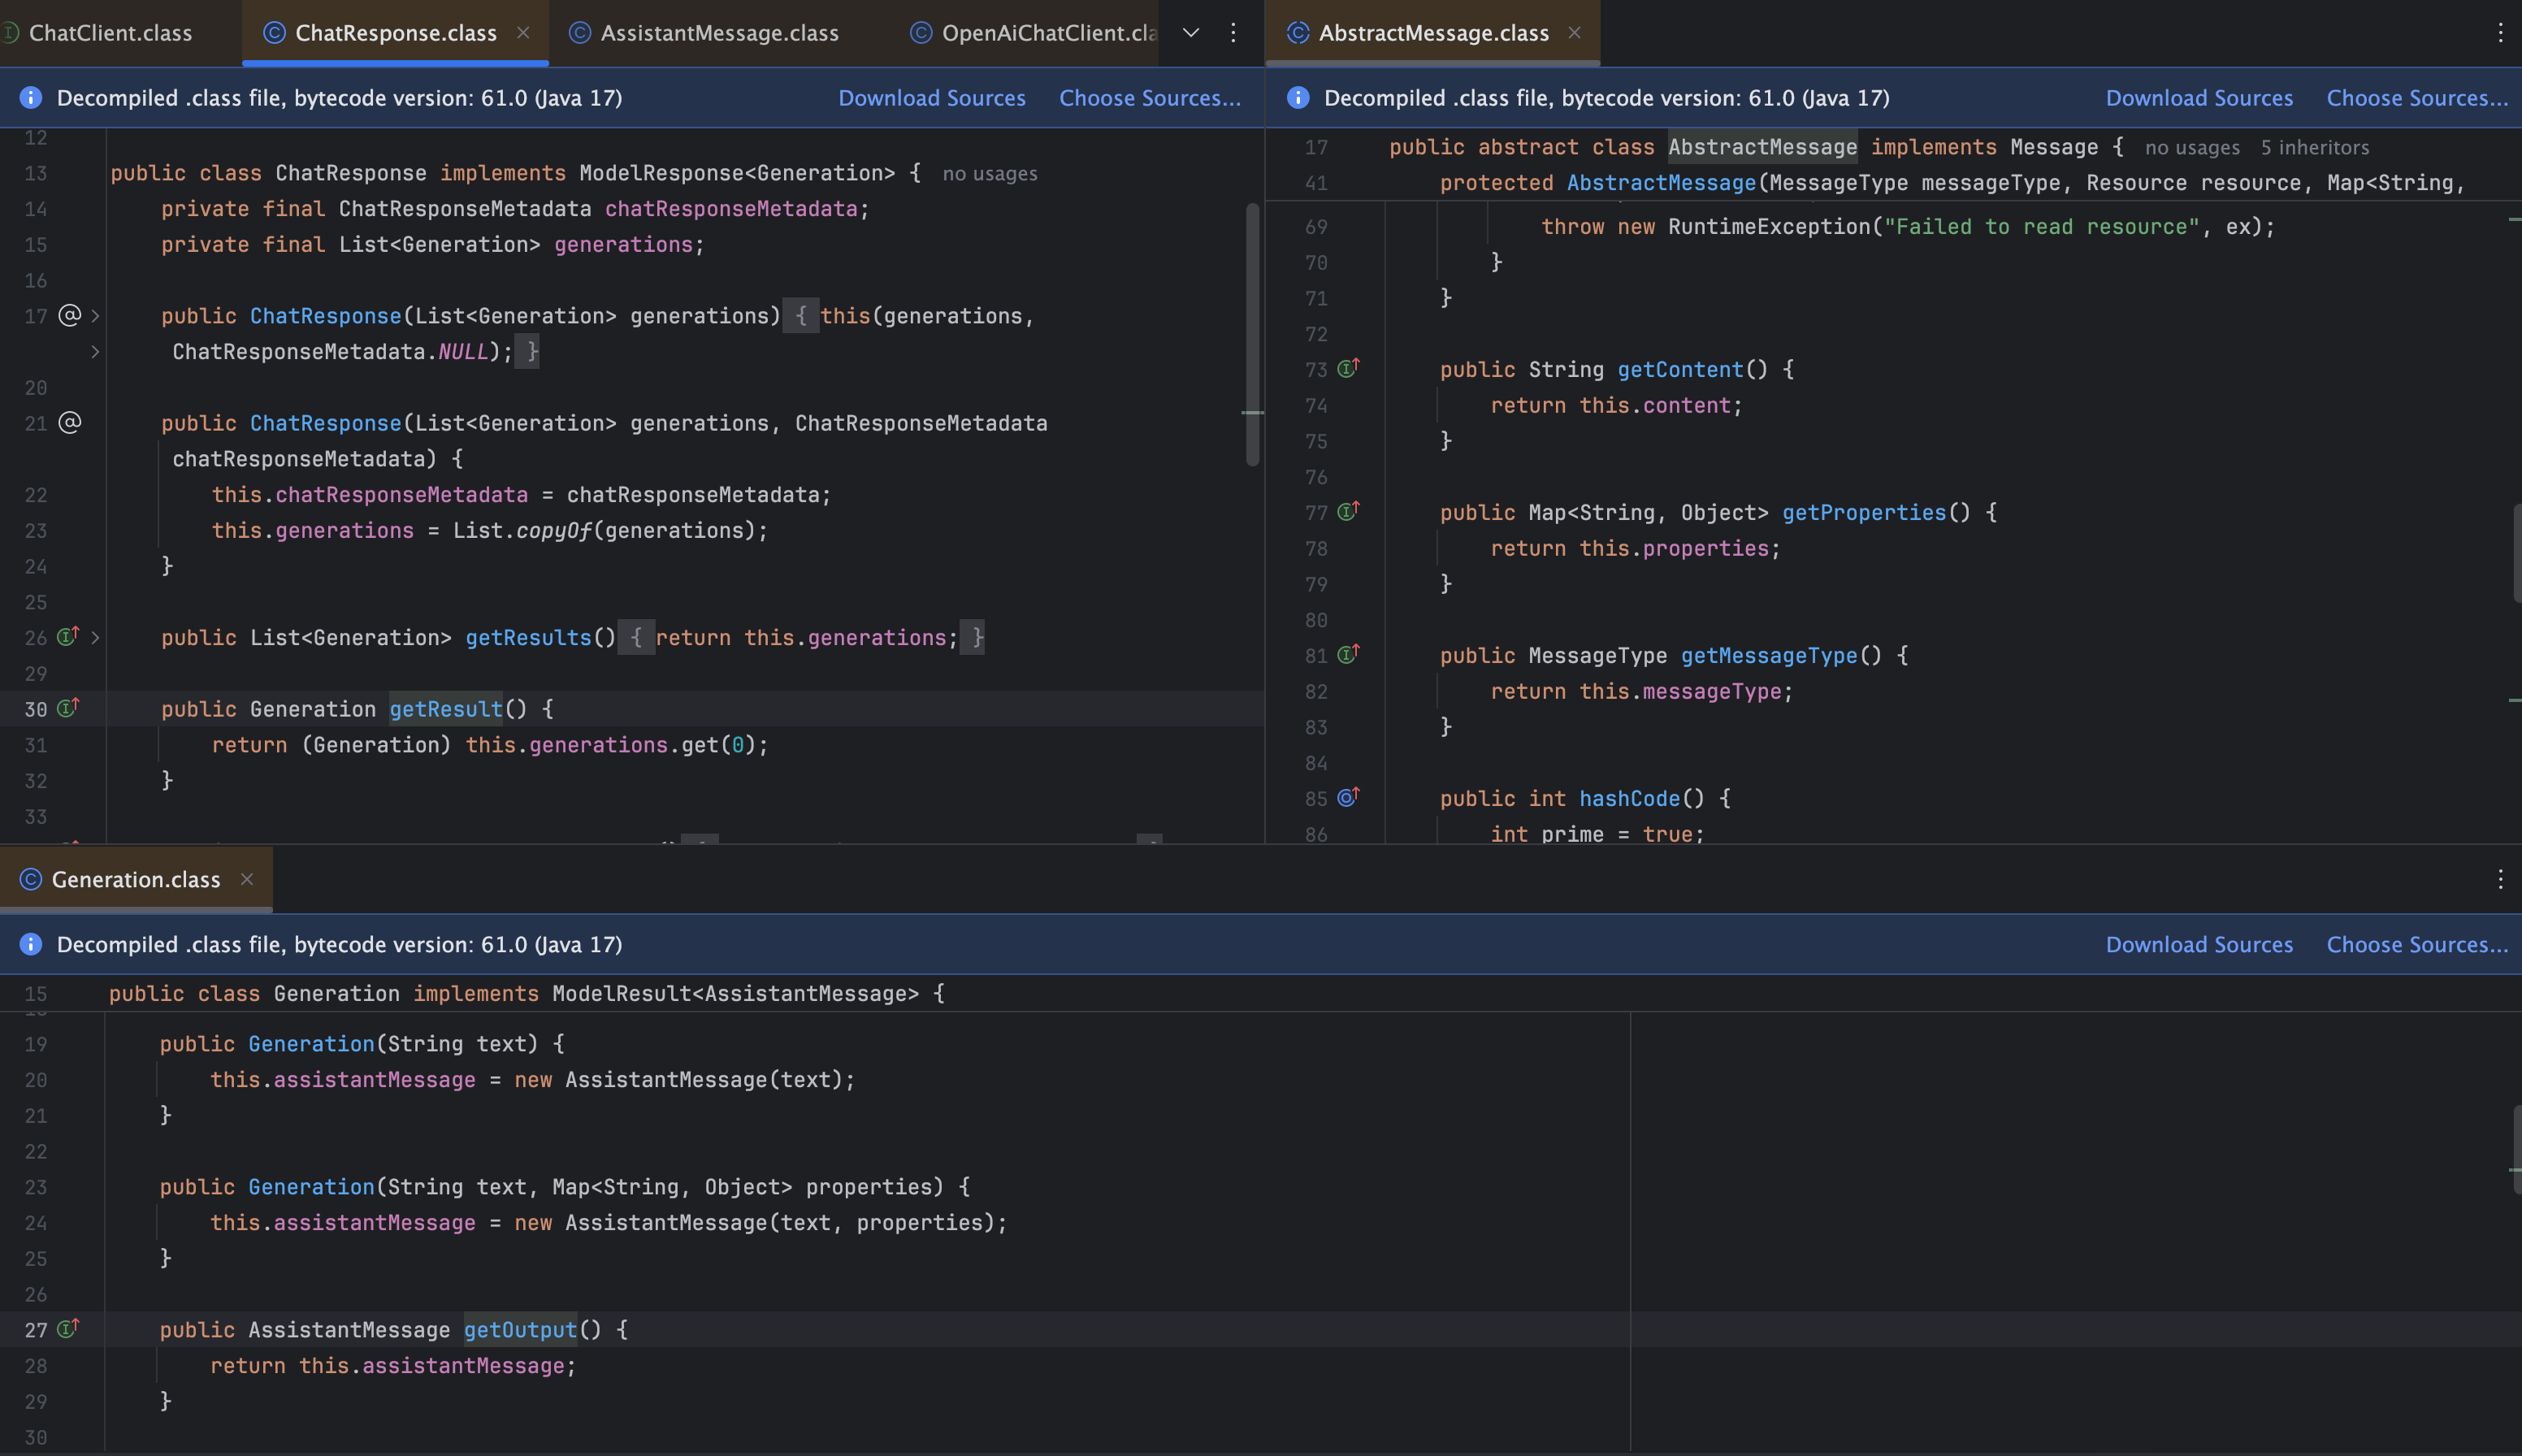Switch to the ChatClient.class tab
This screenshot has width=2522, height=1456.
point(110,33)
